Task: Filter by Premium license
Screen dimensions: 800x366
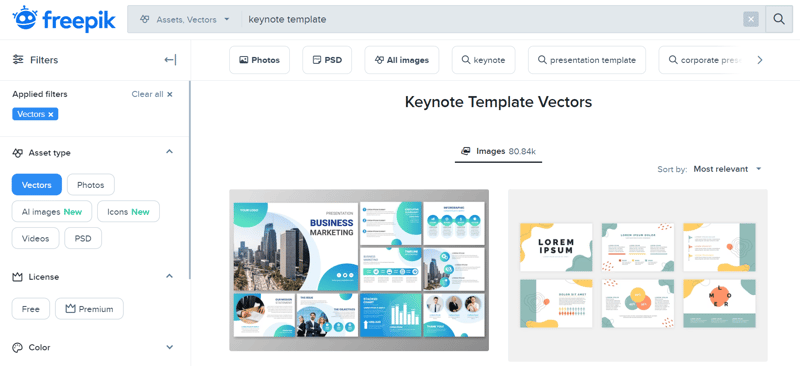Action: [x=89, y=309]
